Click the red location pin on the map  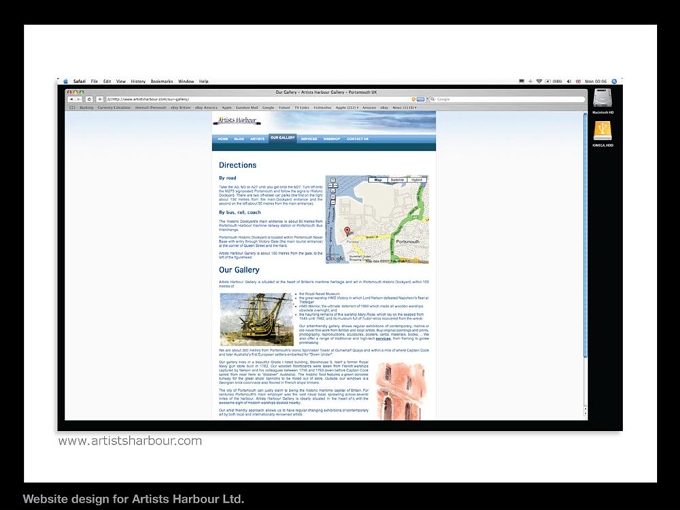coord(347,231)
